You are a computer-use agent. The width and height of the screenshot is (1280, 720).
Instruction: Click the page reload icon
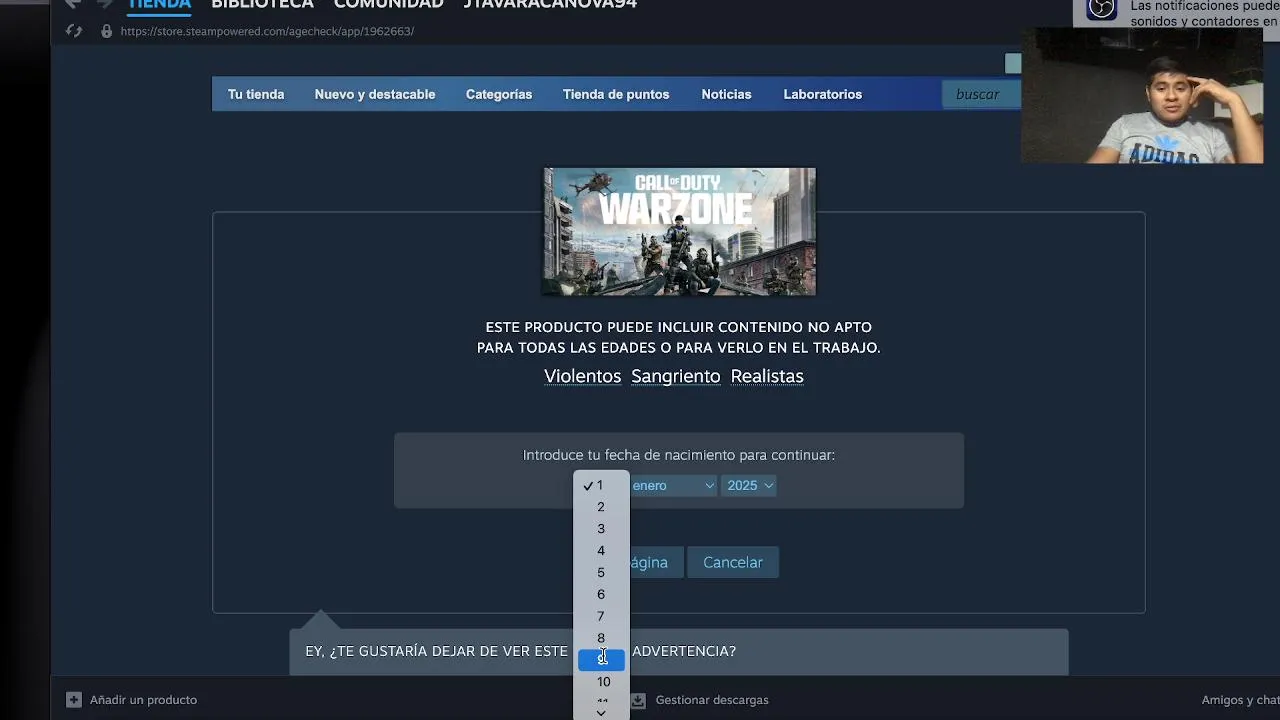tap(74, 31)
